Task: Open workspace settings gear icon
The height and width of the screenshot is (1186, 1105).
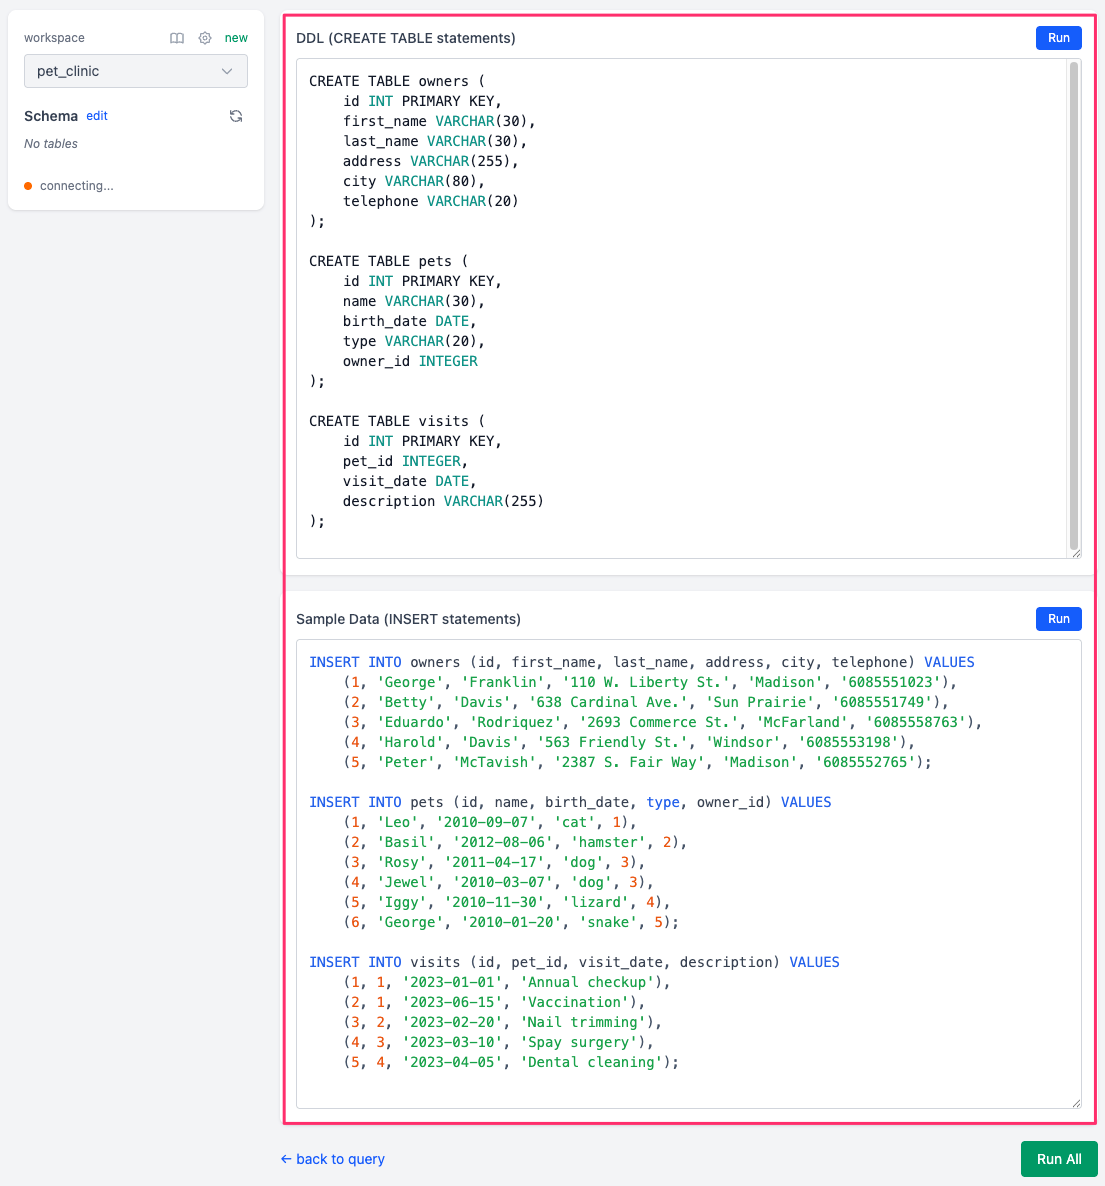Action: click(205, 38)
